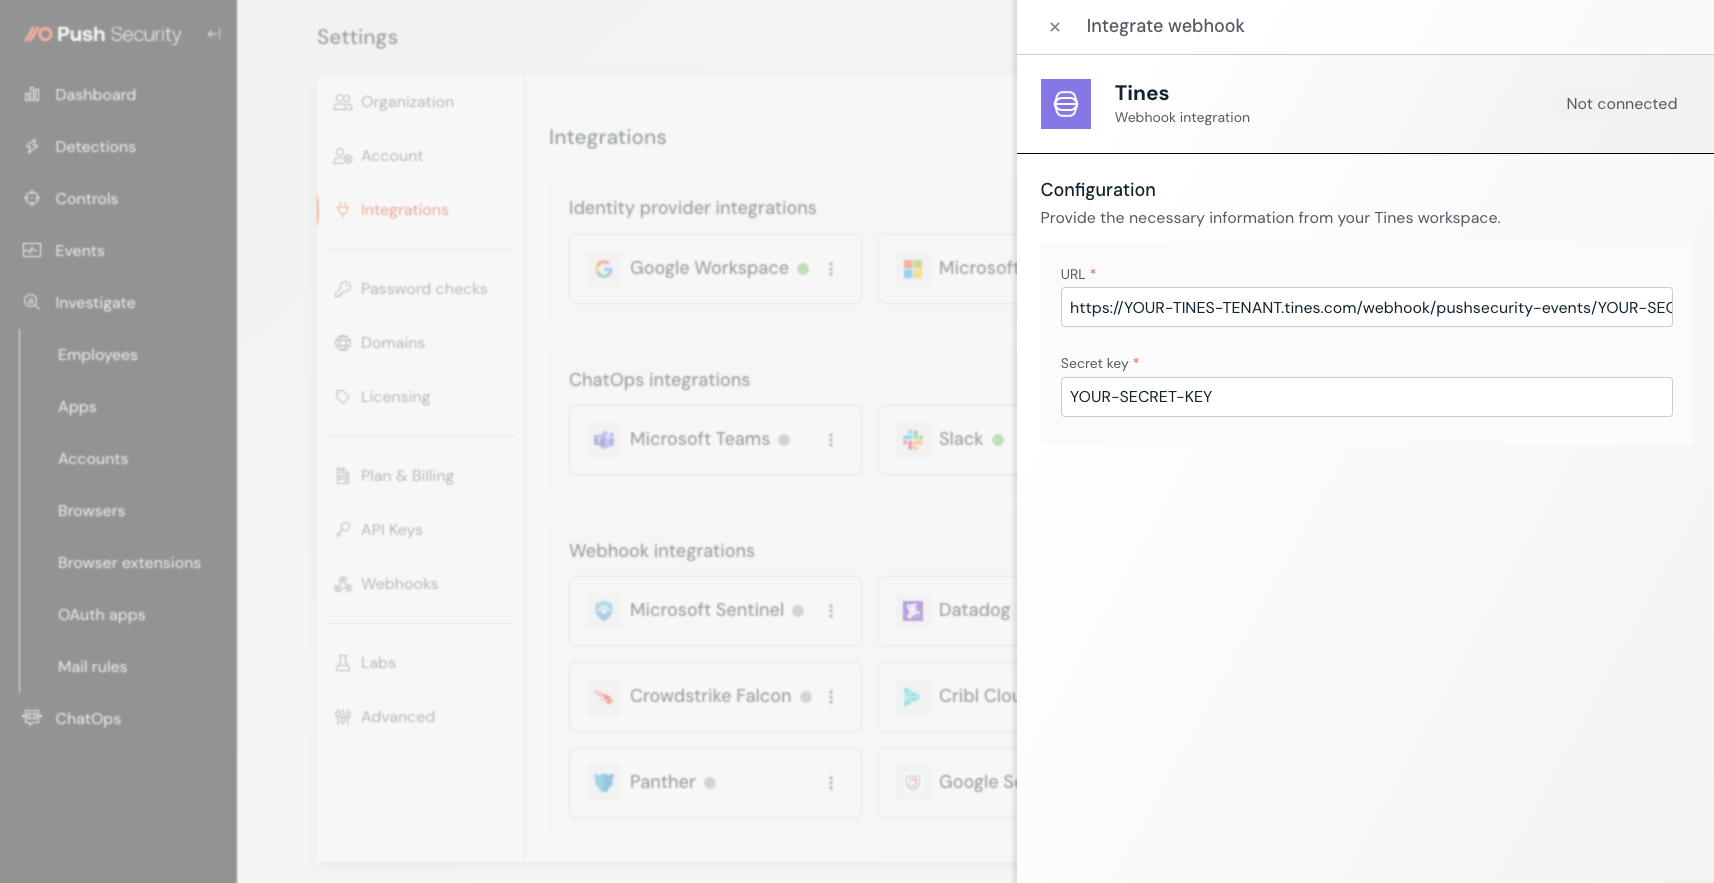Open the Microsoft Teams integration card

[x=715, y=440]
